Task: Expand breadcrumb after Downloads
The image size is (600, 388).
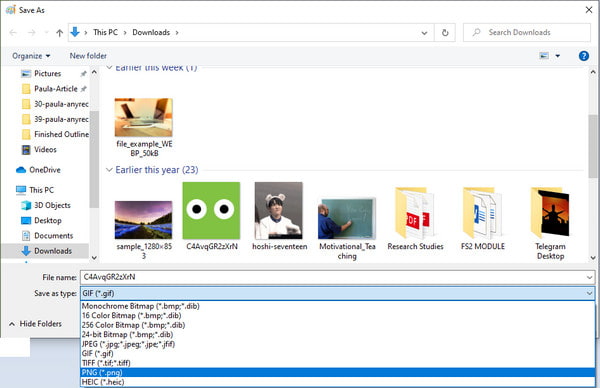Action: pyautogui.click(x=177, y=33)
